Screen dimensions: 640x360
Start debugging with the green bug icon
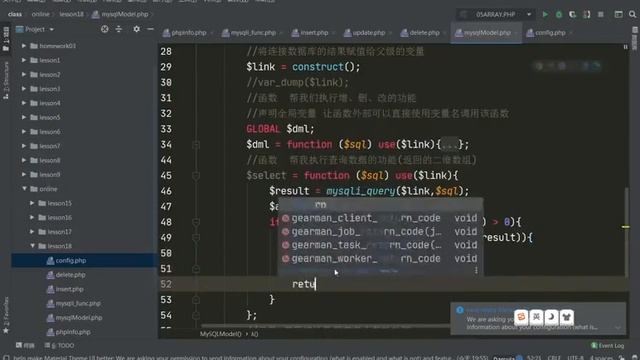click(x=559, y=14)
